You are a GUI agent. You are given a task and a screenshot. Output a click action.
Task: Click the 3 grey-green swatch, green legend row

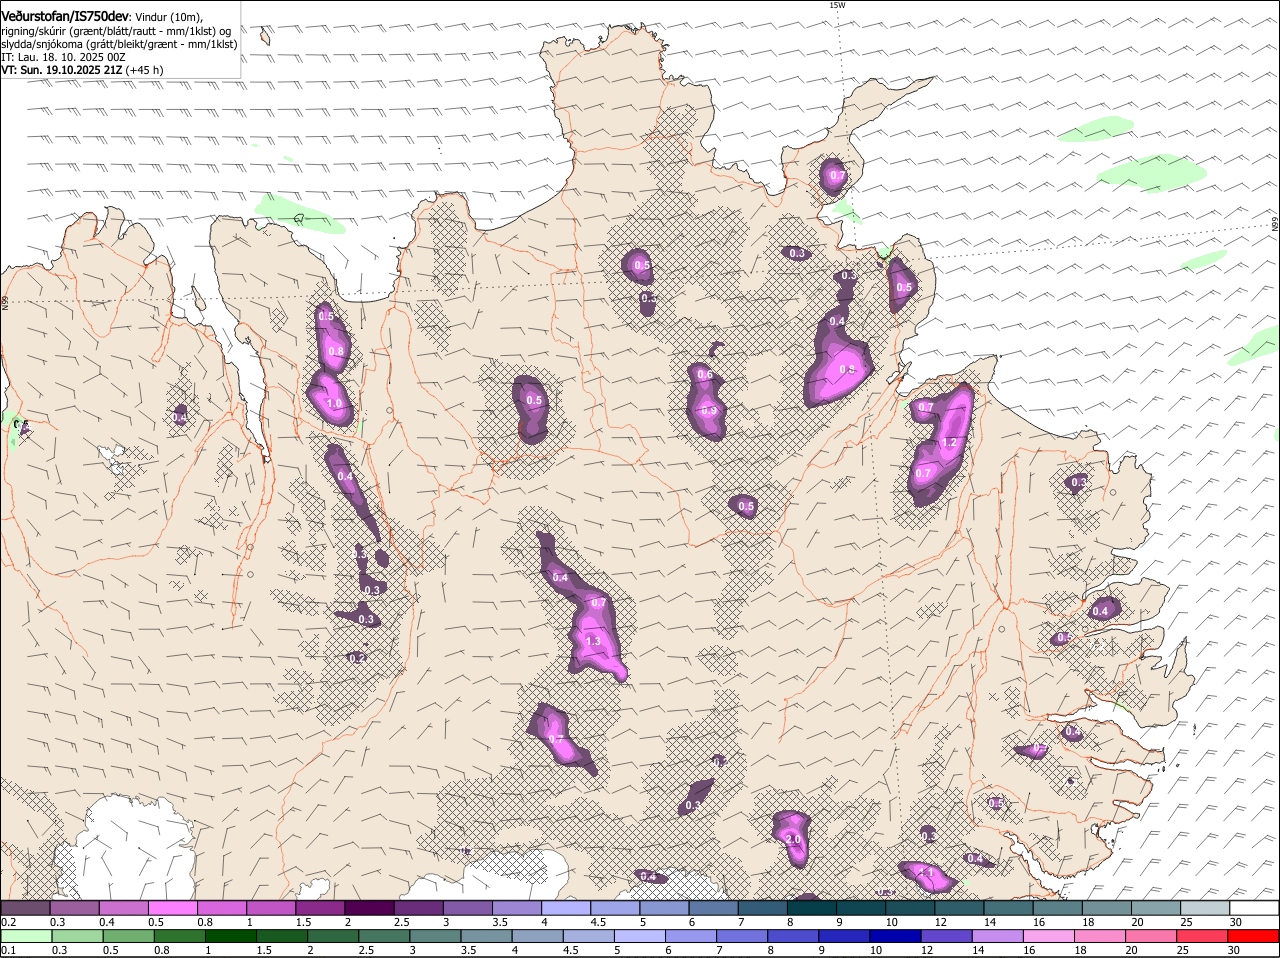pos(435,937)
